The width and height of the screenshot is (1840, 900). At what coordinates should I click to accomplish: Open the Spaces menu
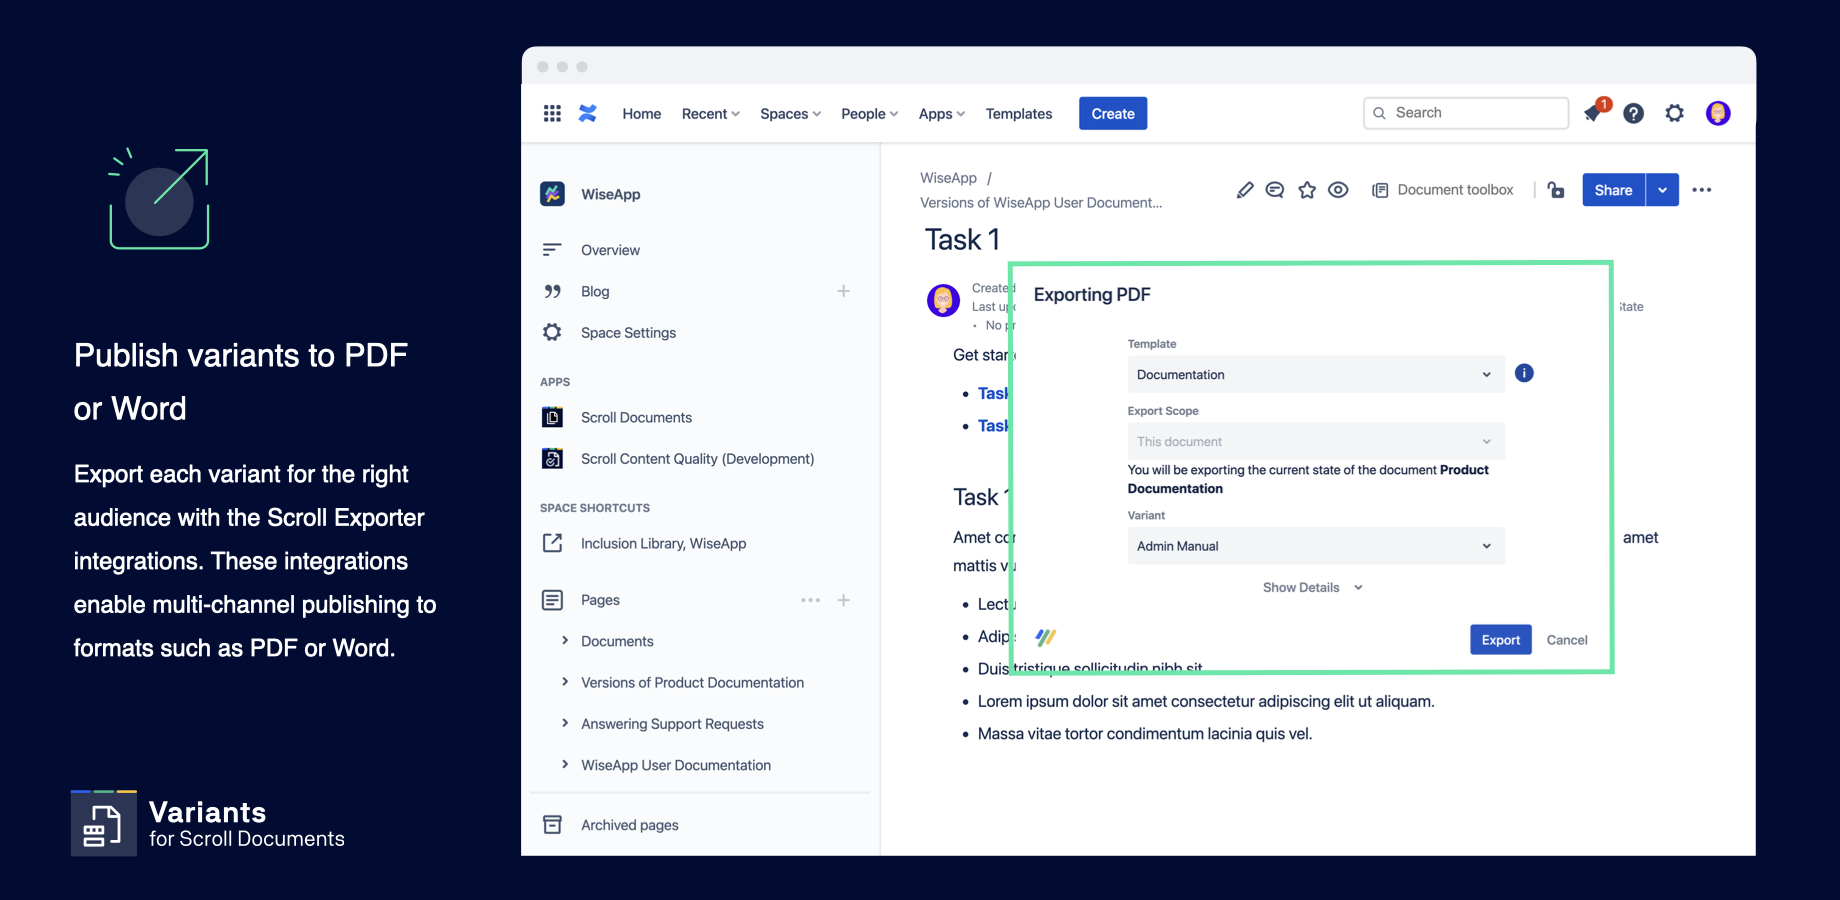pos(790,114)
